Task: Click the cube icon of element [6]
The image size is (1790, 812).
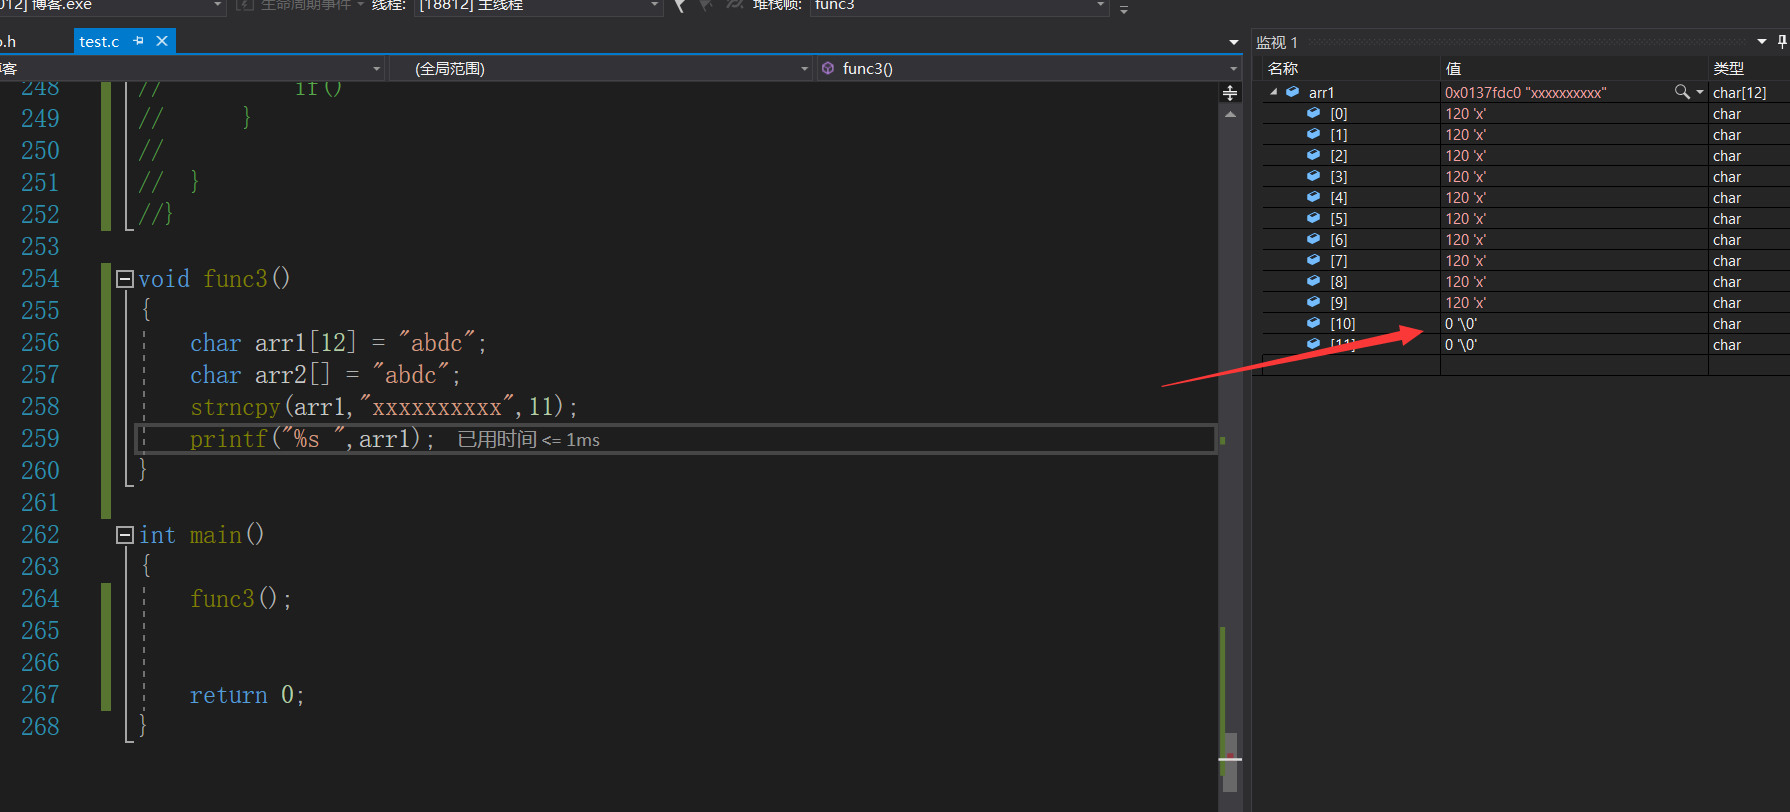Action: point(1313,239)
